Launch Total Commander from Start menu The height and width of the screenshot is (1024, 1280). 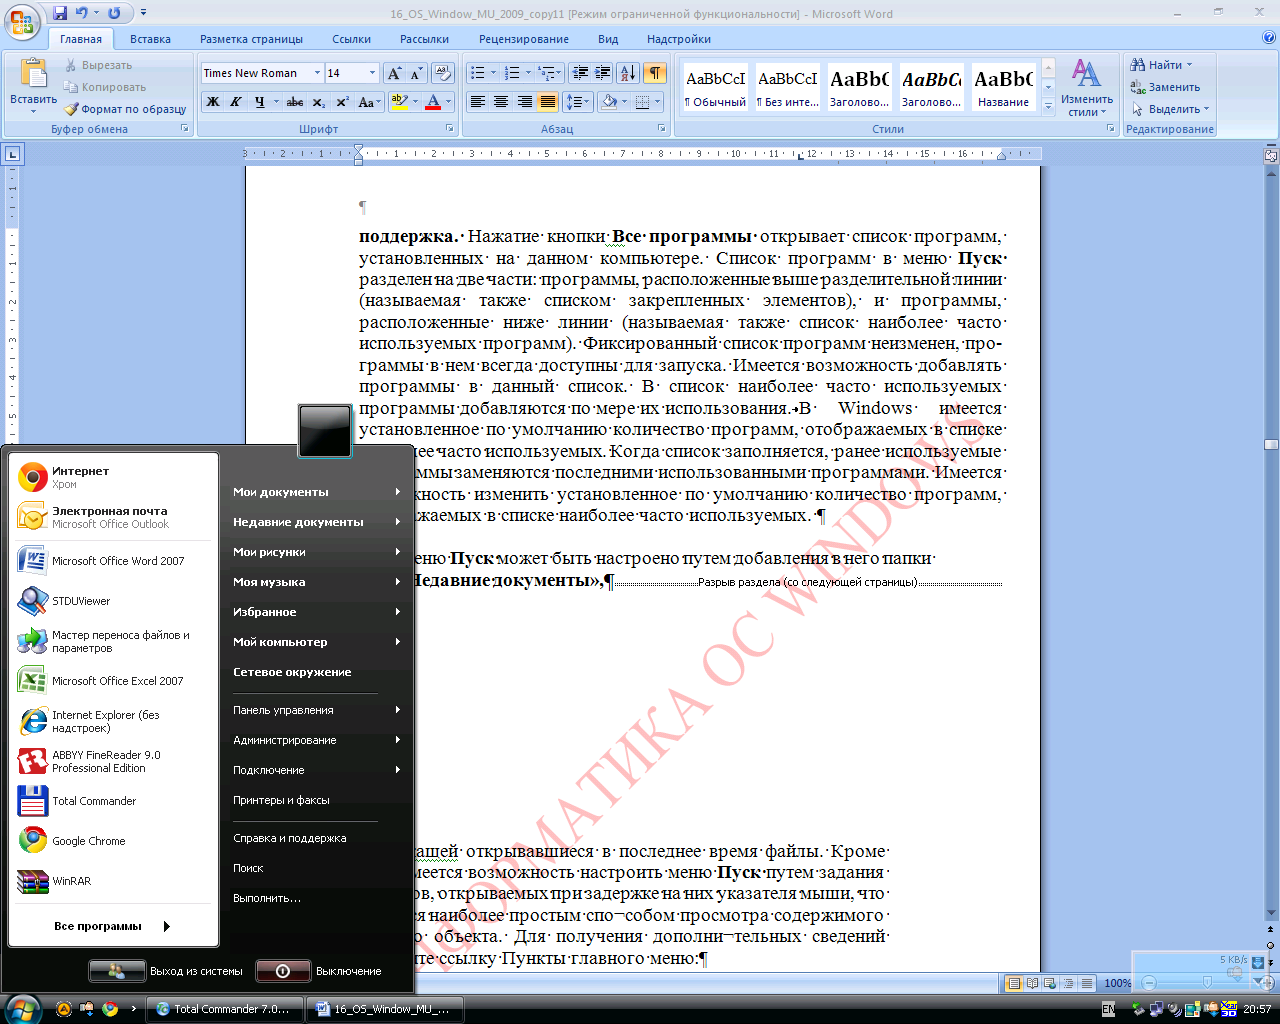pos(114,801)
